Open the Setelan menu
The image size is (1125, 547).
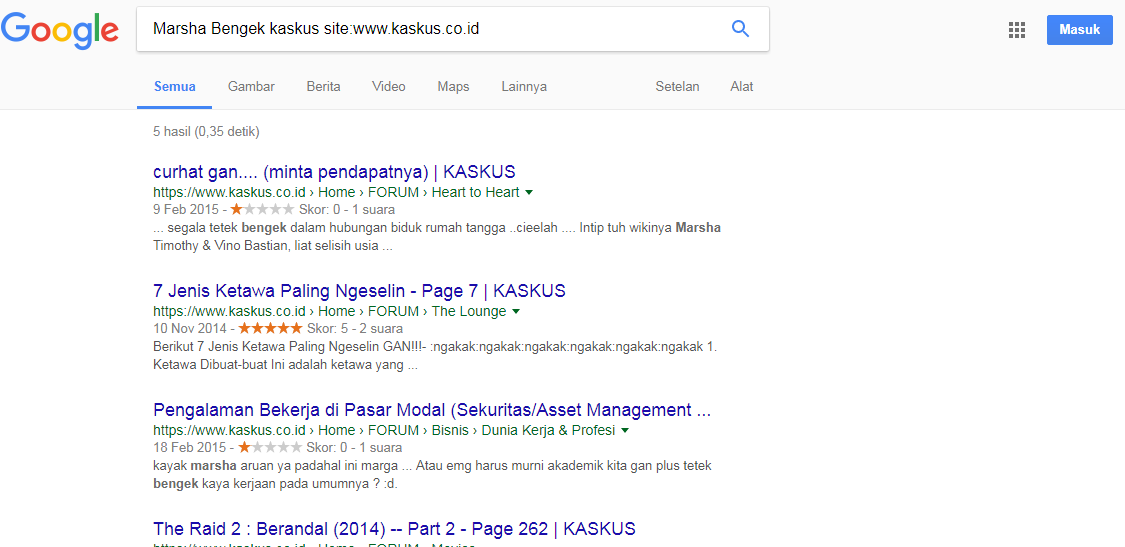point(677,87)
